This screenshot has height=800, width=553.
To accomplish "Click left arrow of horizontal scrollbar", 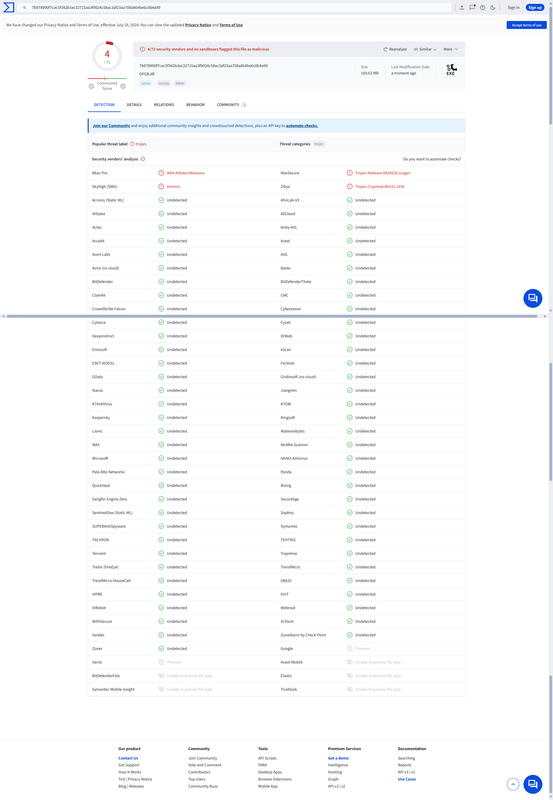I will click(x=4, y=316).
